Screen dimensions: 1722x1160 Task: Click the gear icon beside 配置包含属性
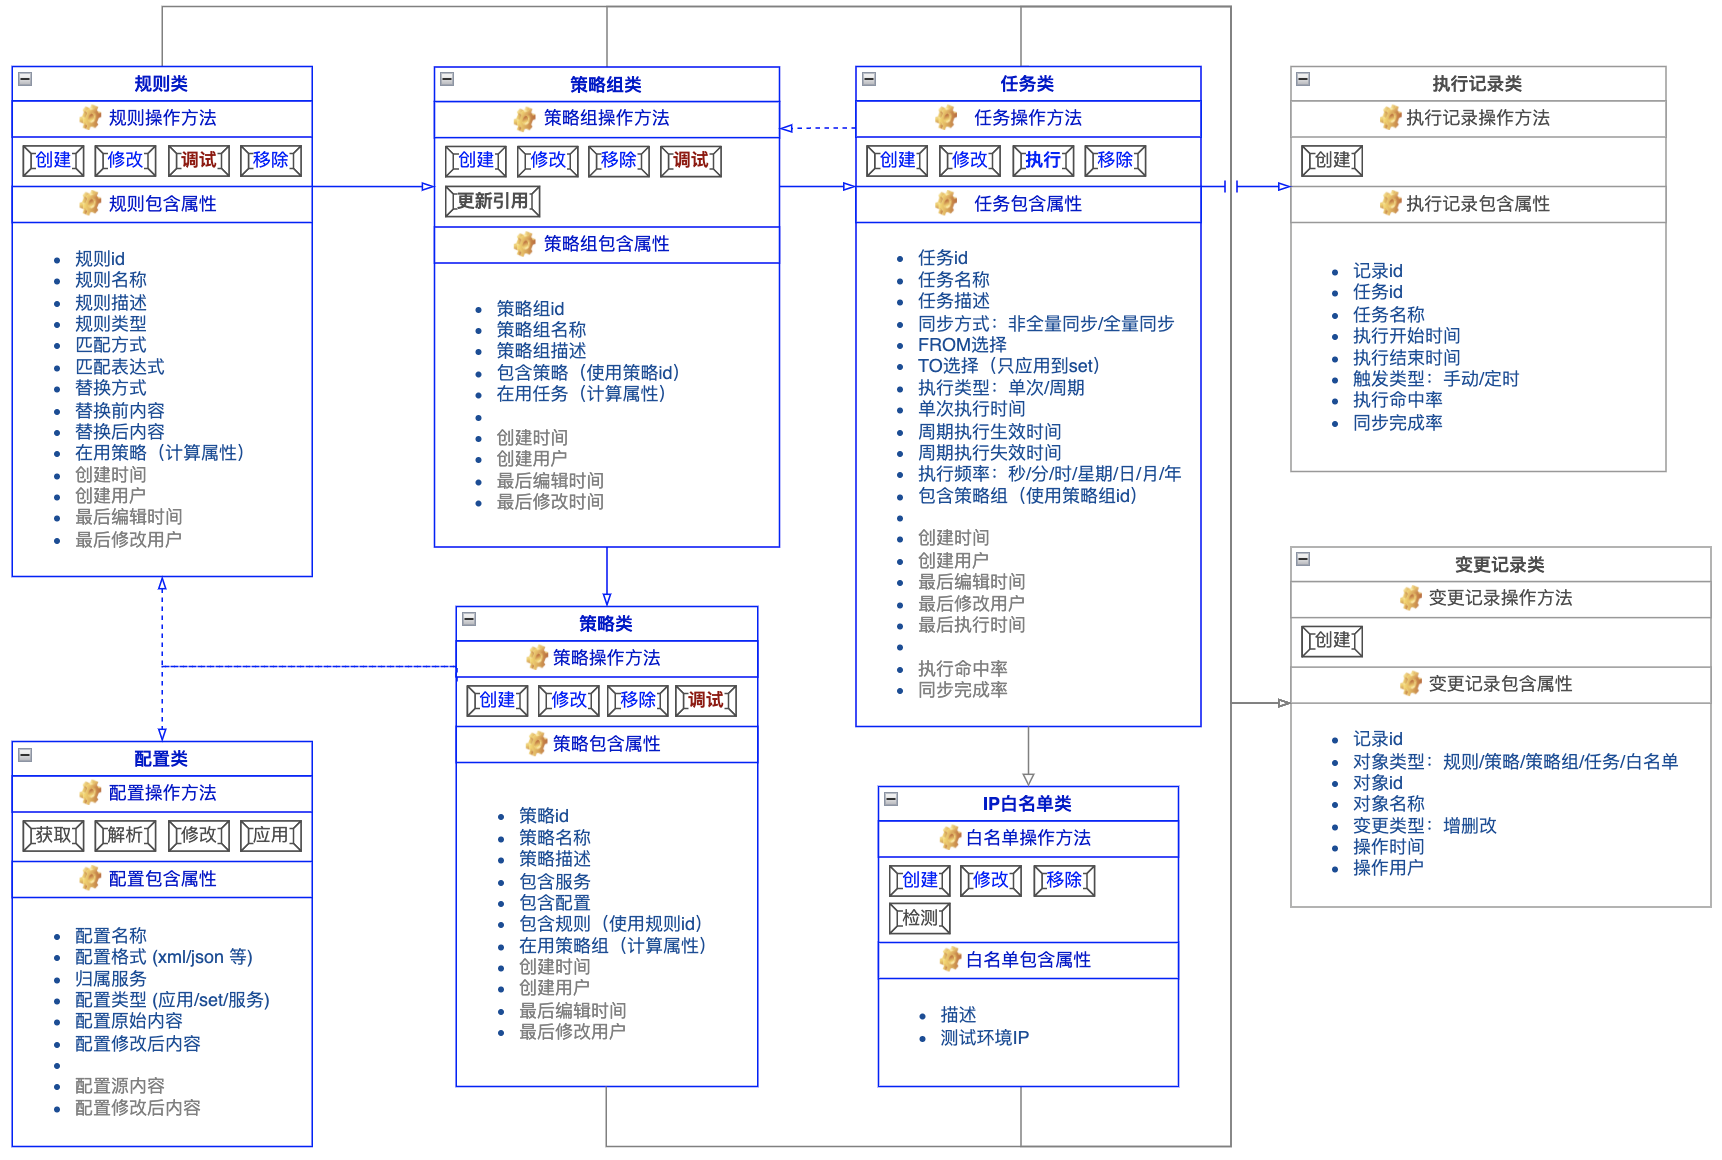coord(90,879)
